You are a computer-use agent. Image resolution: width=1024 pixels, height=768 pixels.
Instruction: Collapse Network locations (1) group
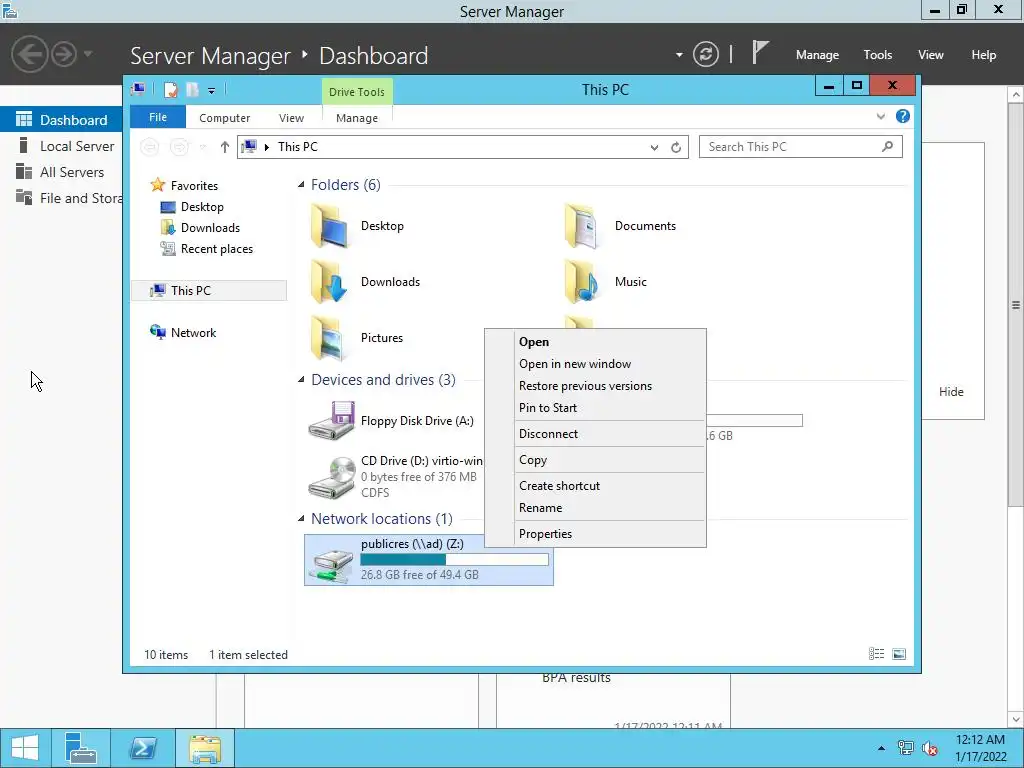point(301,519)
